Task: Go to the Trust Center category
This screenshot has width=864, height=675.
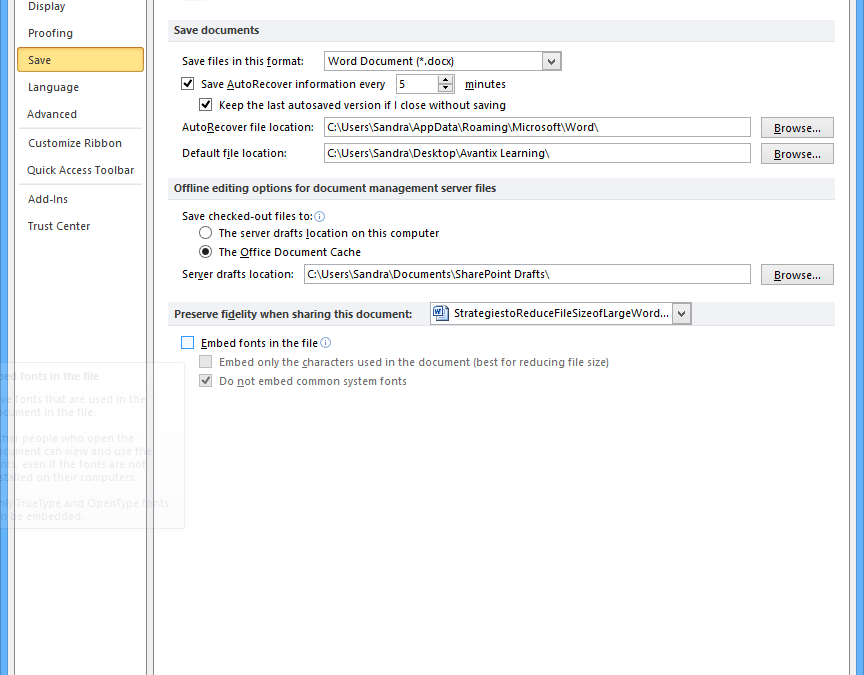Action: pos(59,226)
